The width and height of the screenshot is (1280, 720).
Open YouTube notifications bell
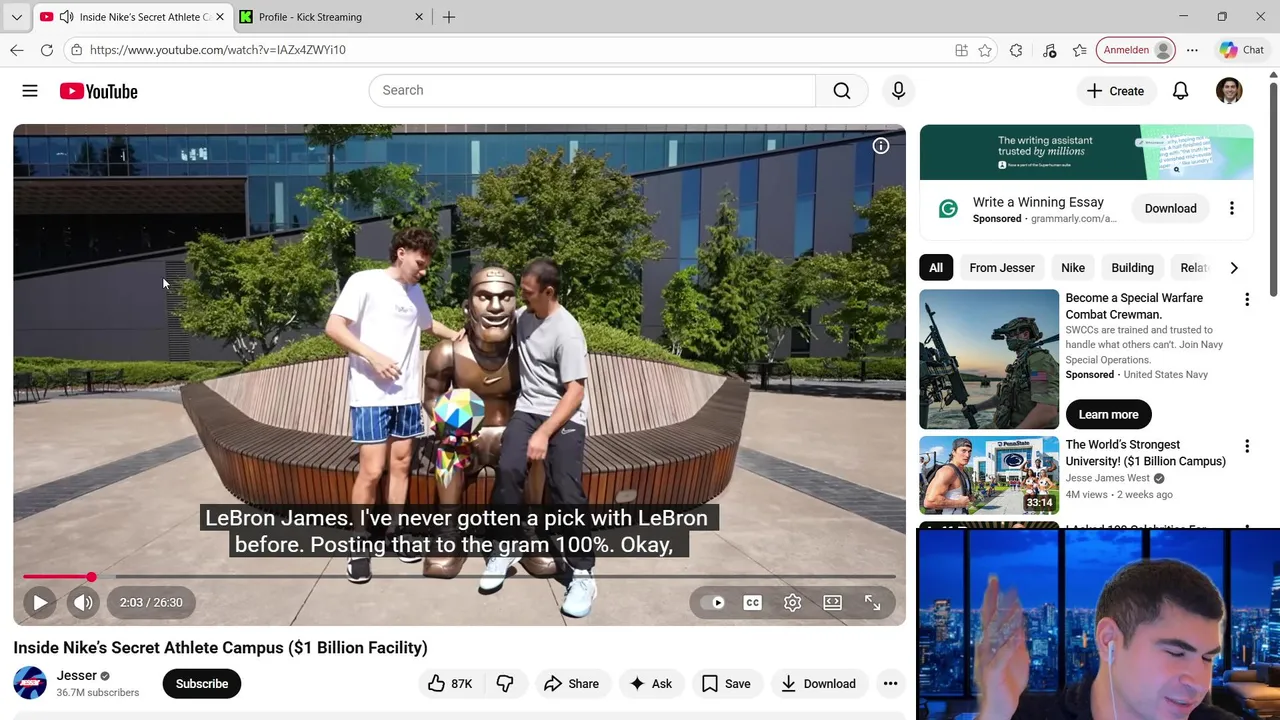(x=1180, y=91)
